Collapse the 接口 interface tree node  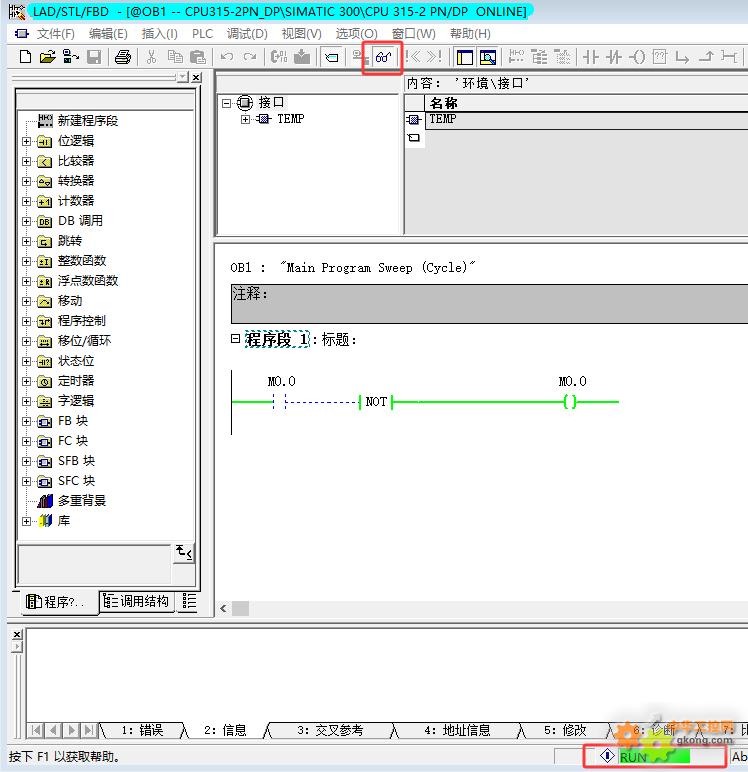(x=226, y=103)
